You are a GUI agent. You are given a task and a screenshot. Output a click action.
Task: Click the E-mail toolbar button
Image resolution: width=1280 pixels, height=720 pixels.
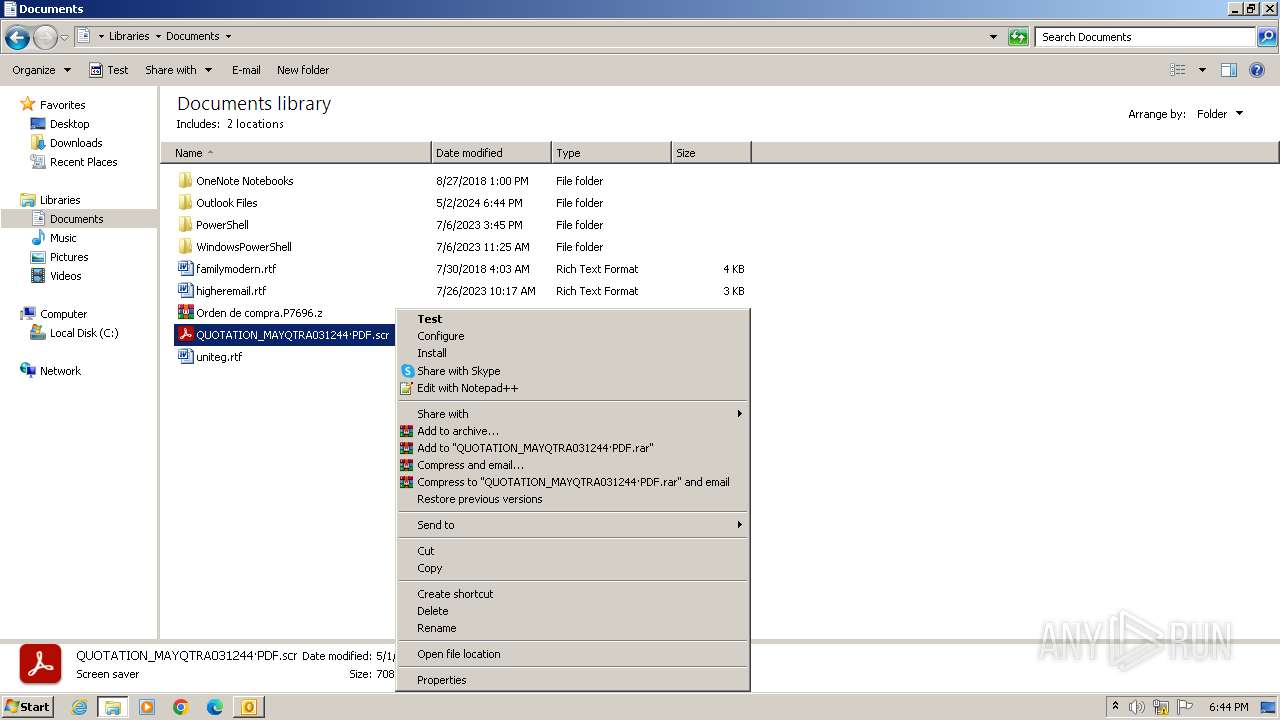[x=246, y=70]
